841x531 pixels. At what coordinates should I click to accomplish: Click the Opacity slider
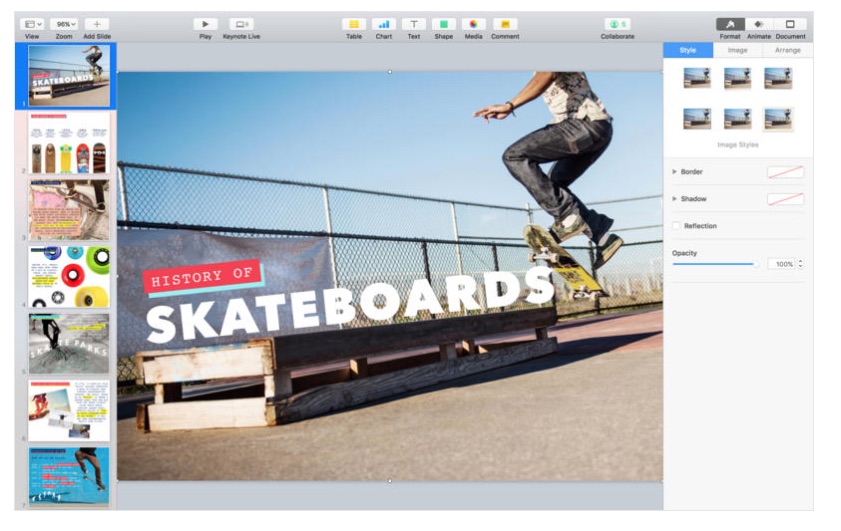(x=715, y=264)
